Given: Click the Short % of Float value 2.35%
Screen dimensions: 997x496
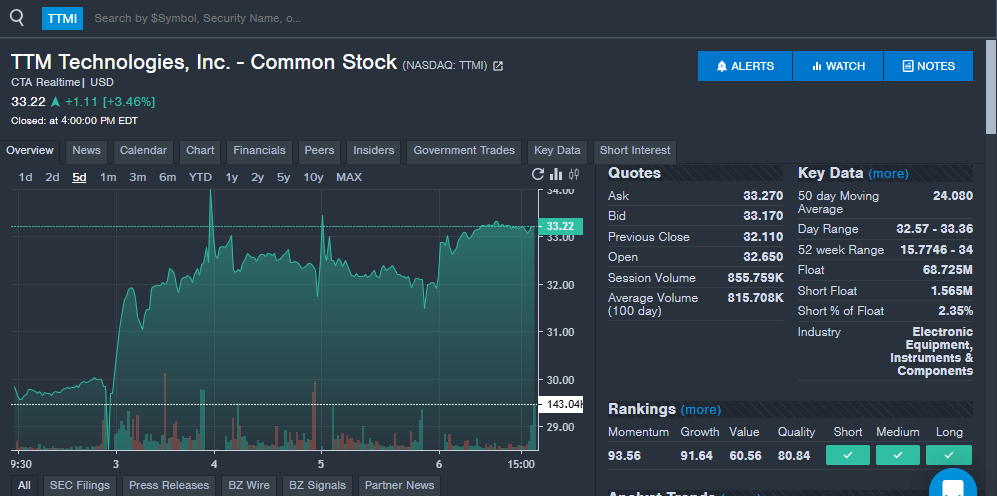Looking at the screenshot, I should [x=955, y=311].
